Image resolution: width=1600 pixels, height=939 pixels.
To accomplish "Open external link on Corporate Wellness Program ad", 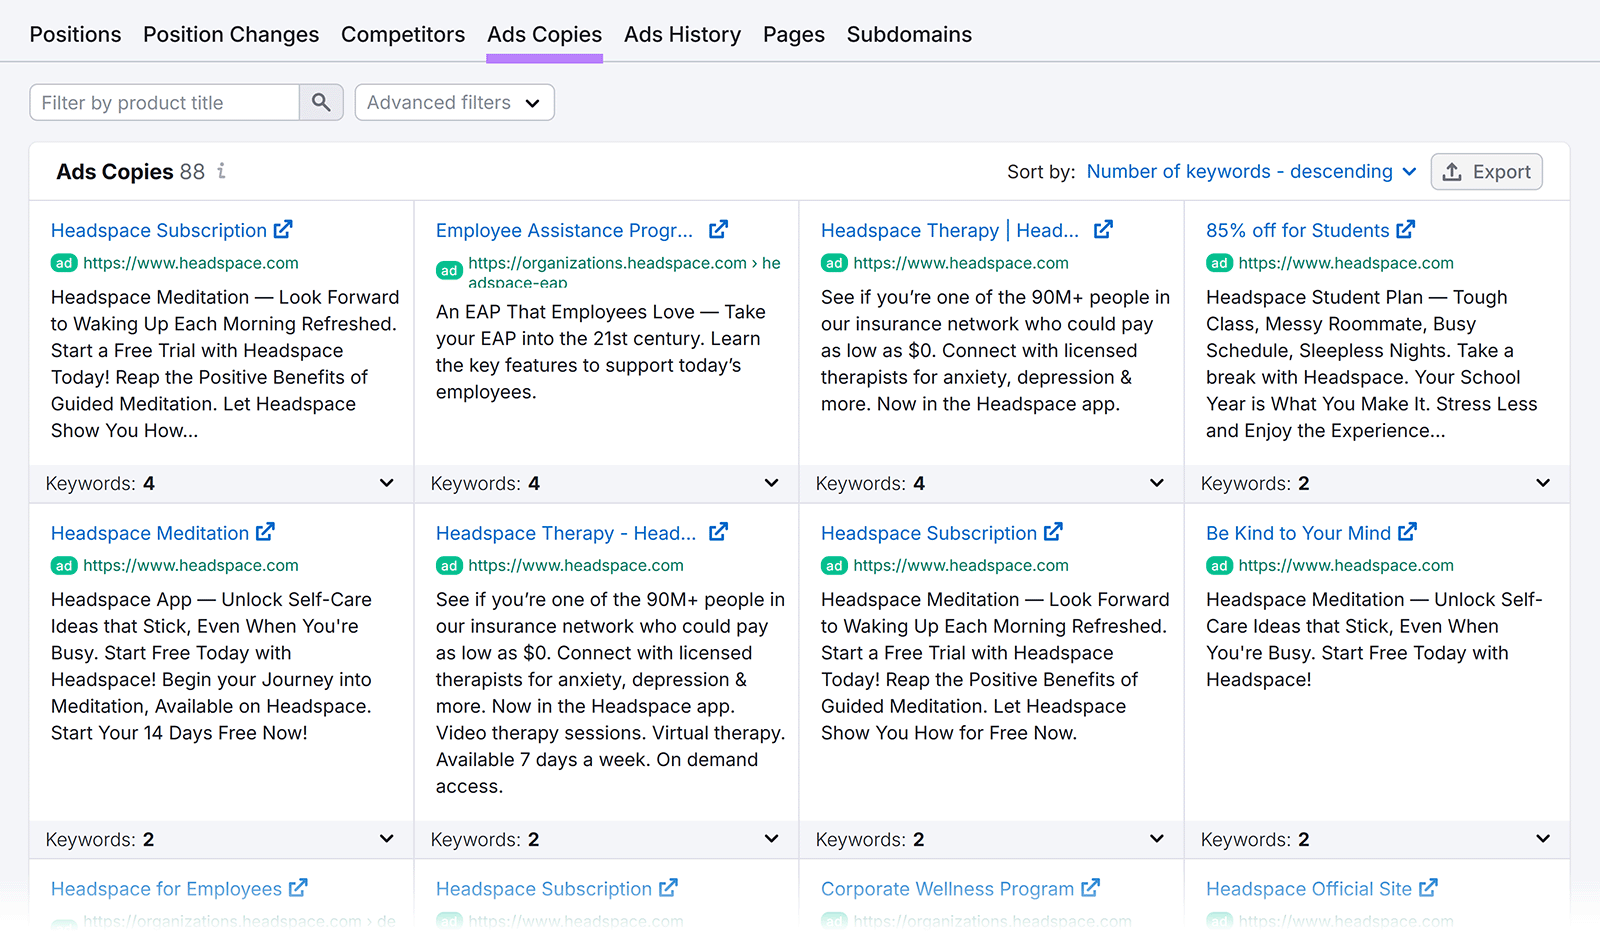I will tap(1091, 888).
